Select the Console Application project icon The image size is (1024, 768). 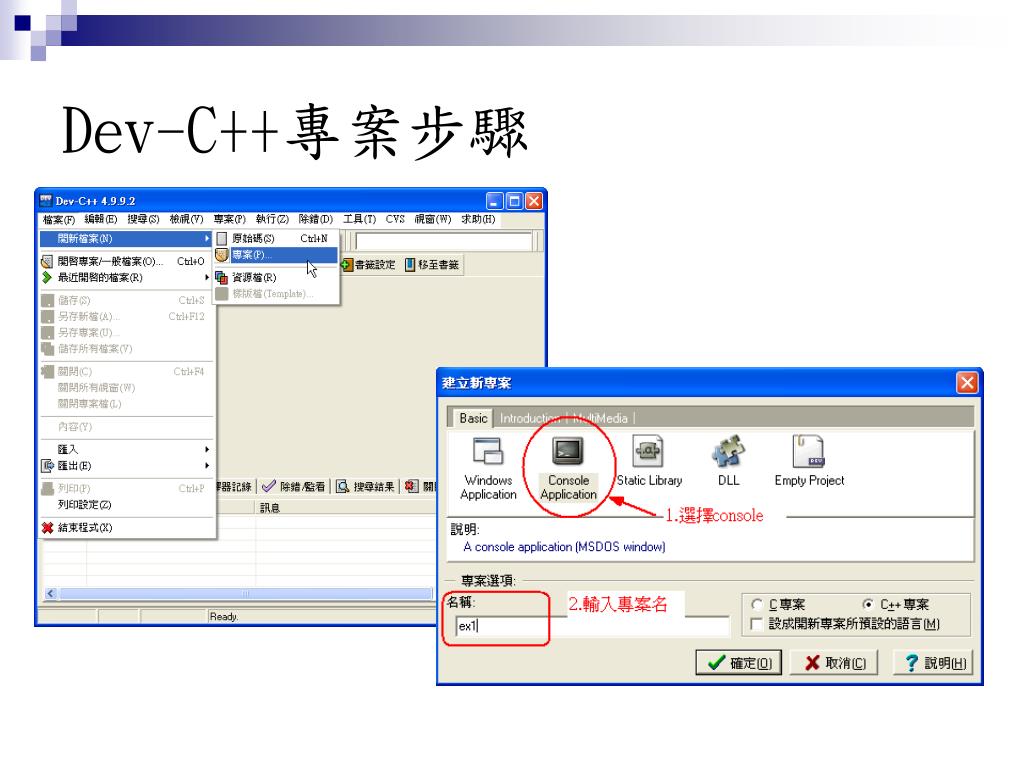tap(568, 451)
